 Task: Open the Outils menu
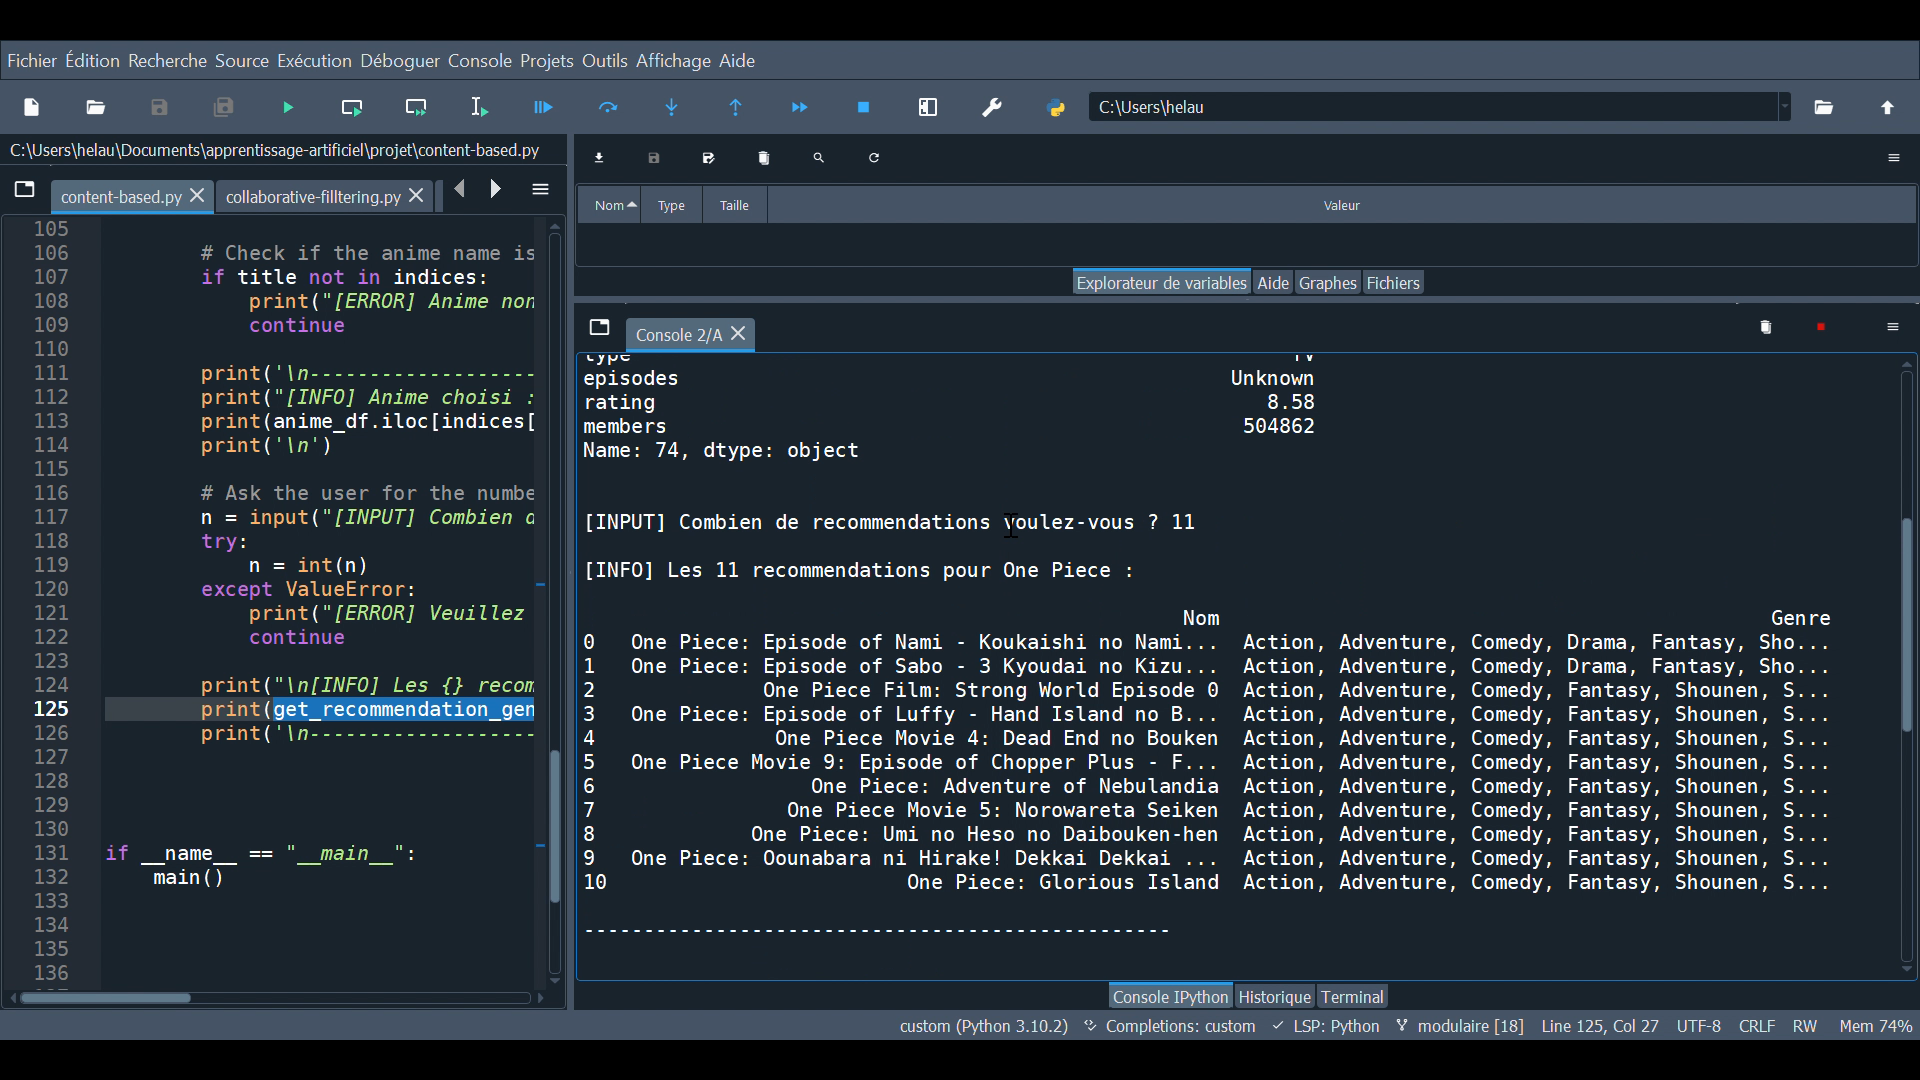click(x=605, y=61)
